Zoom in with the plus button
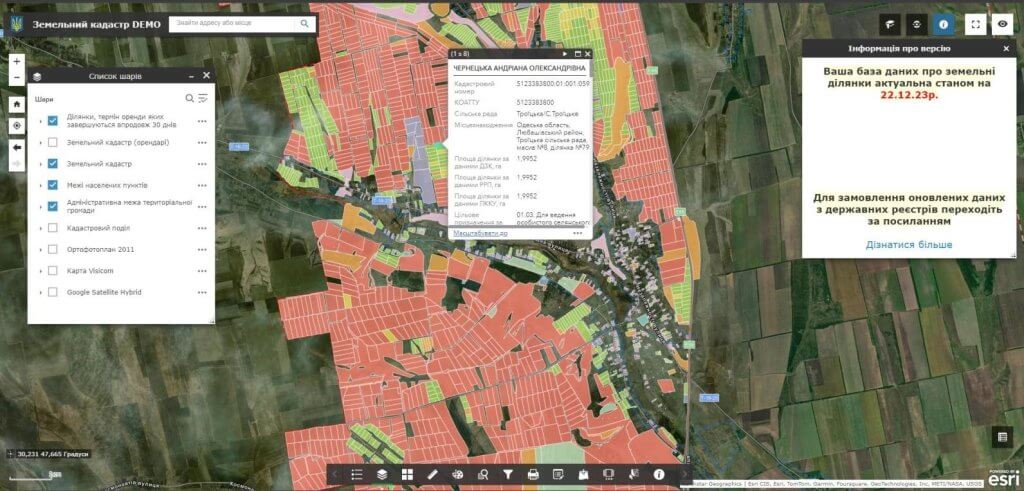Viewport: 1024px width, 491px height. [x=17, y=61]
